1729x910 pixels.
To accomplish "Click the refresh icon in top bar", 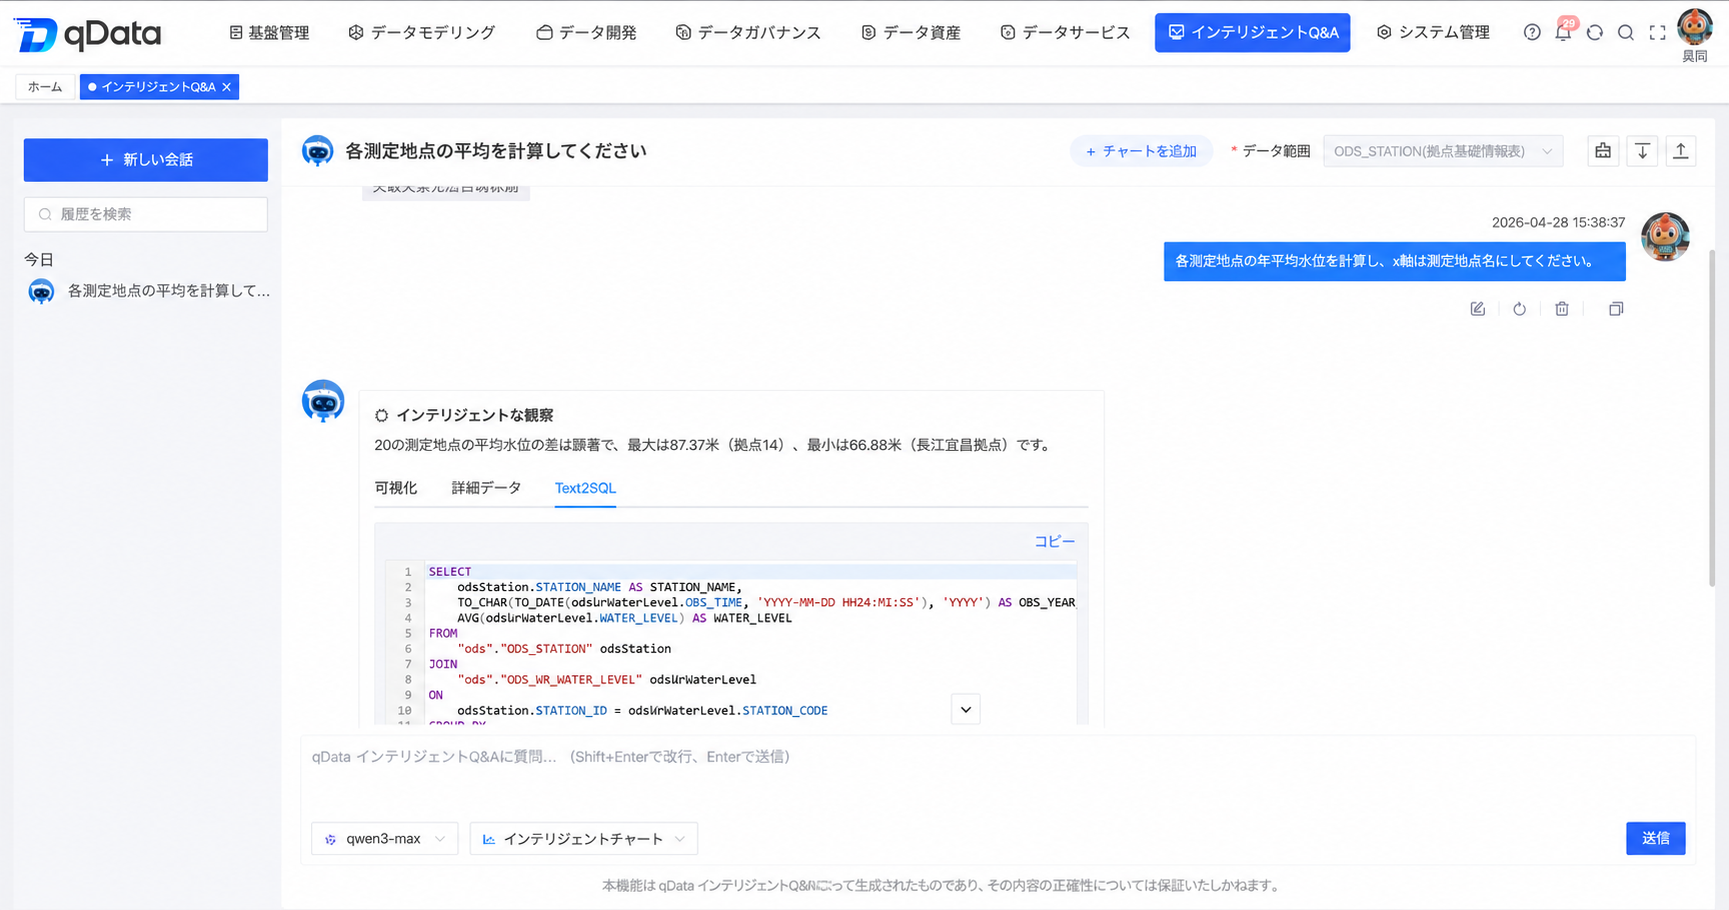I will tap(1595, 32).
